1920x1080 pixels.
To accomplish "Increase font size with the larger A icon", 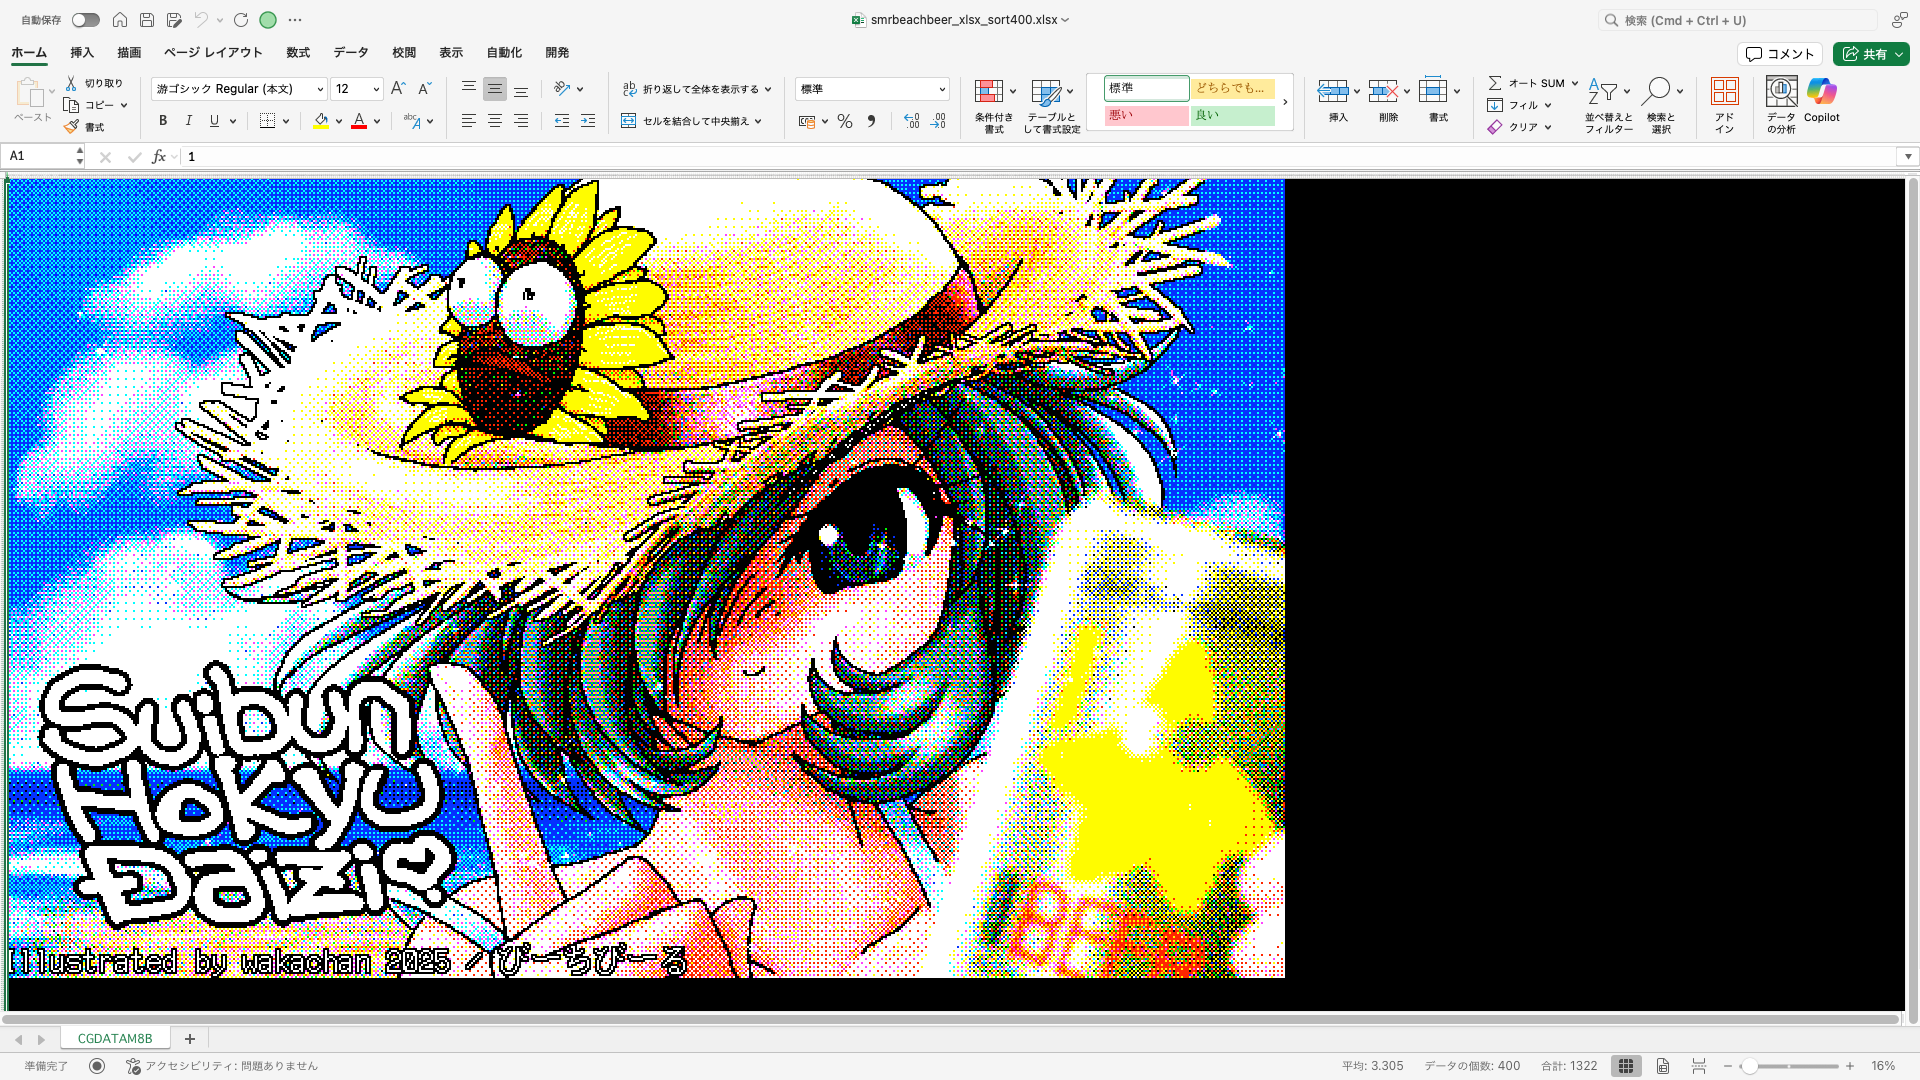I will pos(398,89).
